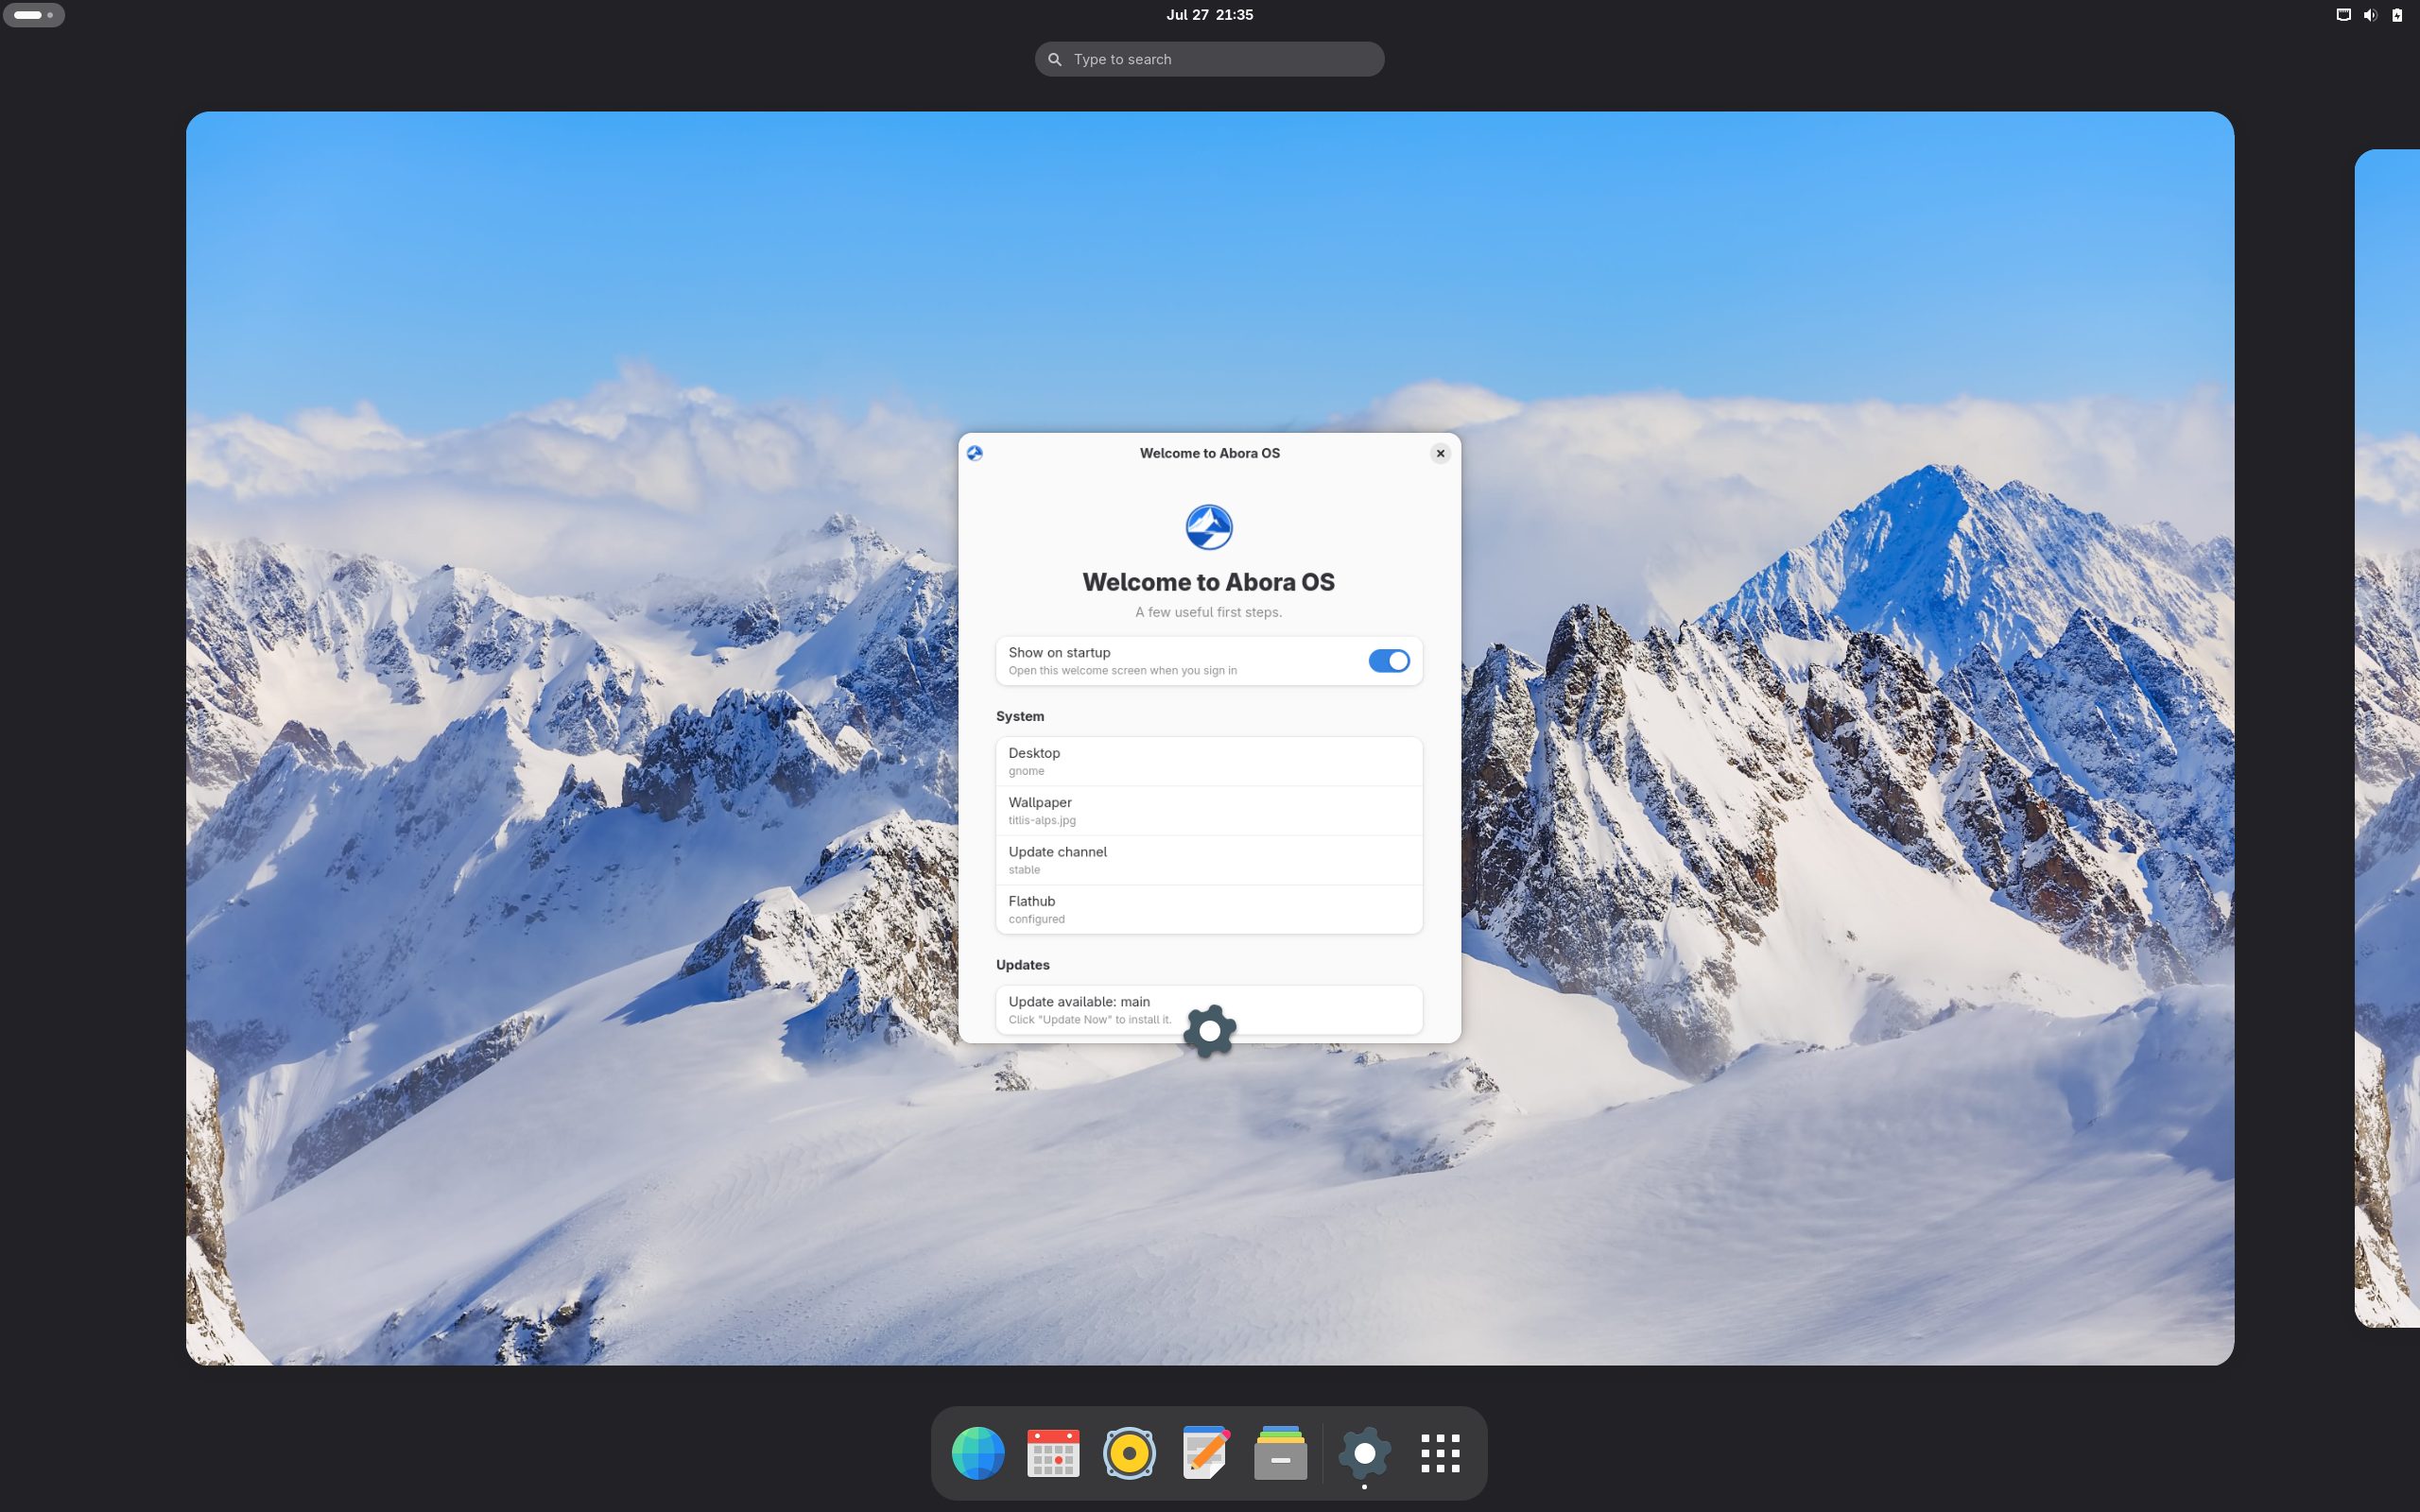2420x1512 pixels.
Task: Click the Update available: main row
Action: click(1209, 1010)
